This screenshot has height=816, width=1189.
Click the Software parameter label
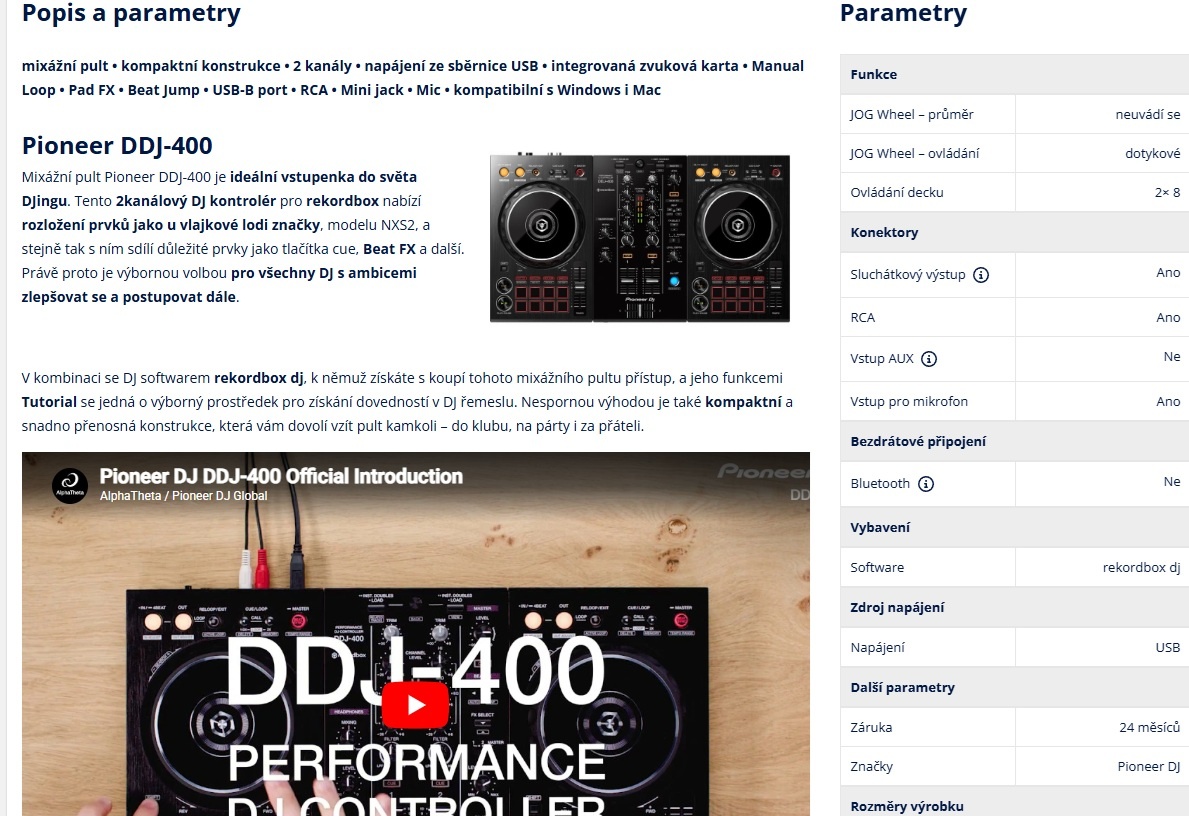877,567
